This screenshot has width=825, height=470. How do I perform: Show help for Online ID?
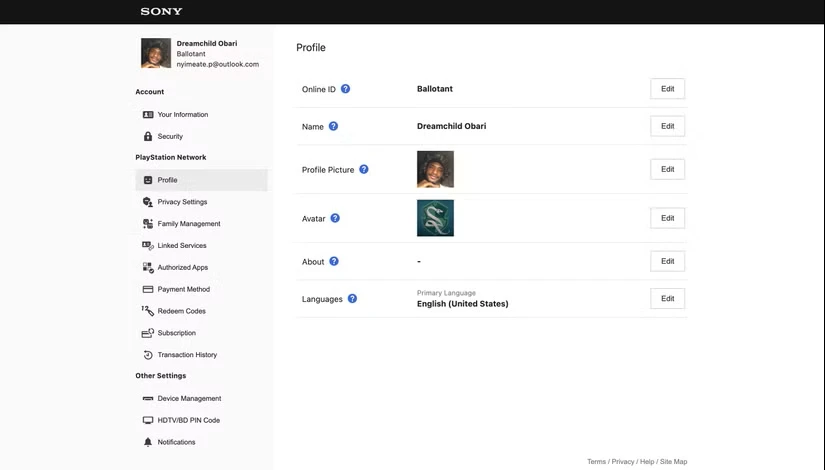point(345,89)
